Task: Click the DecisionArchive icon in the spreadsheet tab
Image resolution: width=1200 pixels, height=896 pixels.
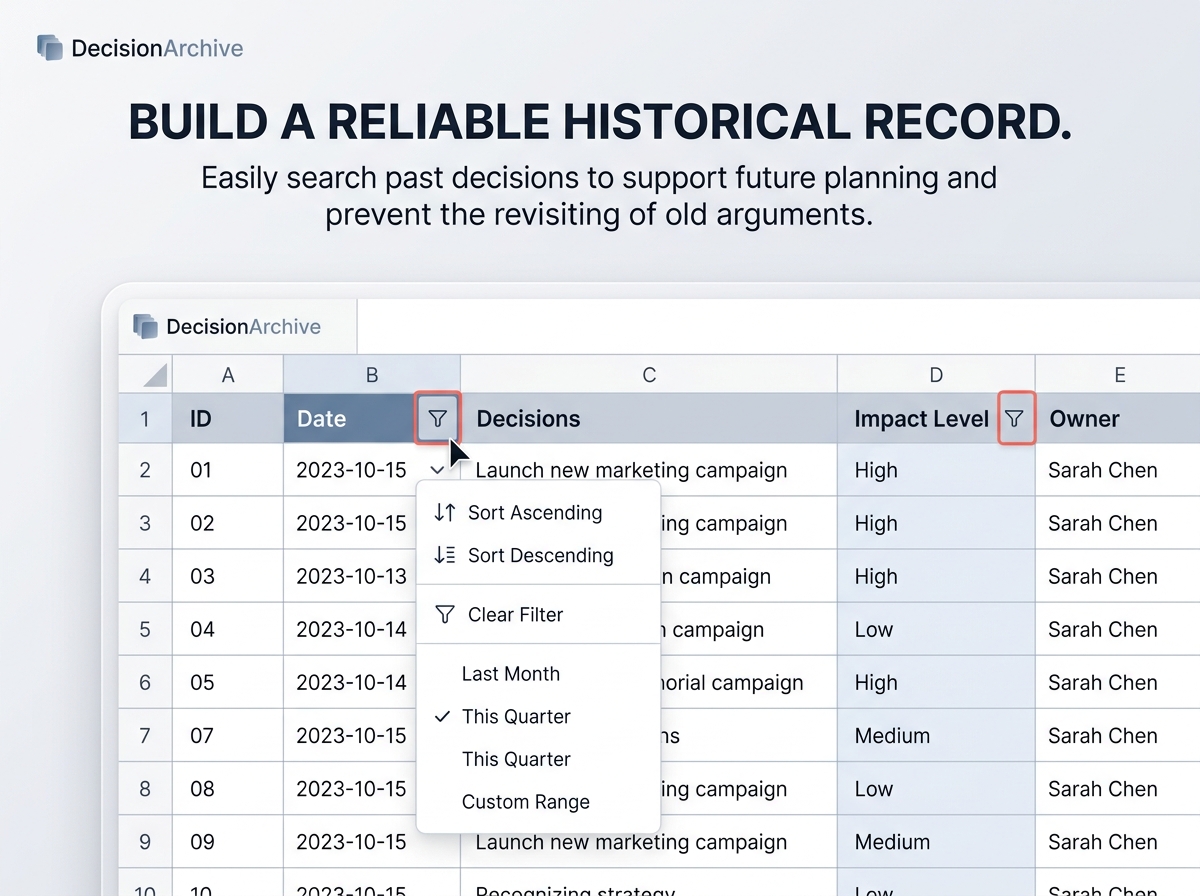Action: [147, 327]
